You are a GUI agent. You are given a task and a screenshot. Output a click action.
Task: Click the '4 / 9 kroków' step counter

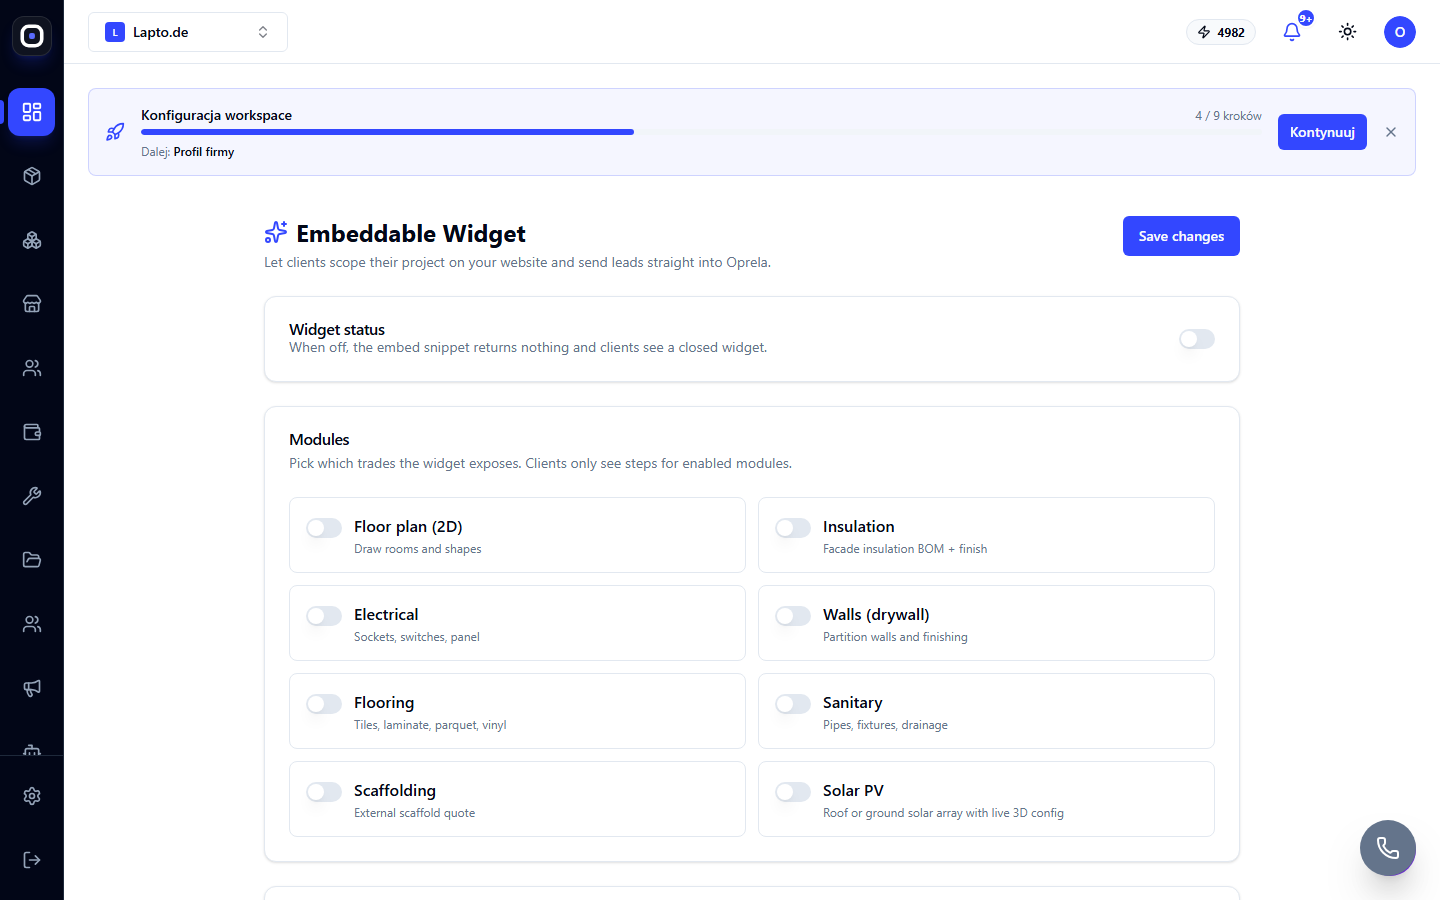1228,116
